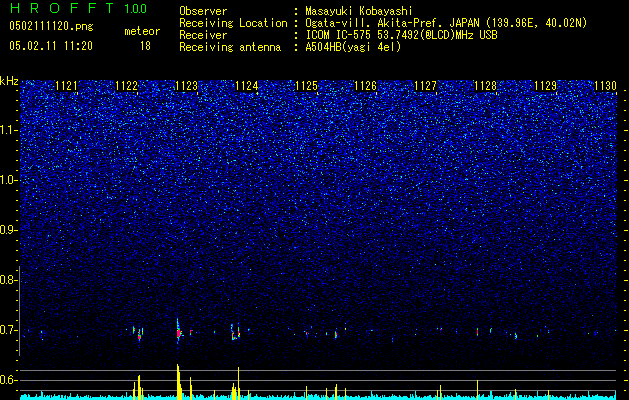Click the 1125 time marker

click(306, 86)
